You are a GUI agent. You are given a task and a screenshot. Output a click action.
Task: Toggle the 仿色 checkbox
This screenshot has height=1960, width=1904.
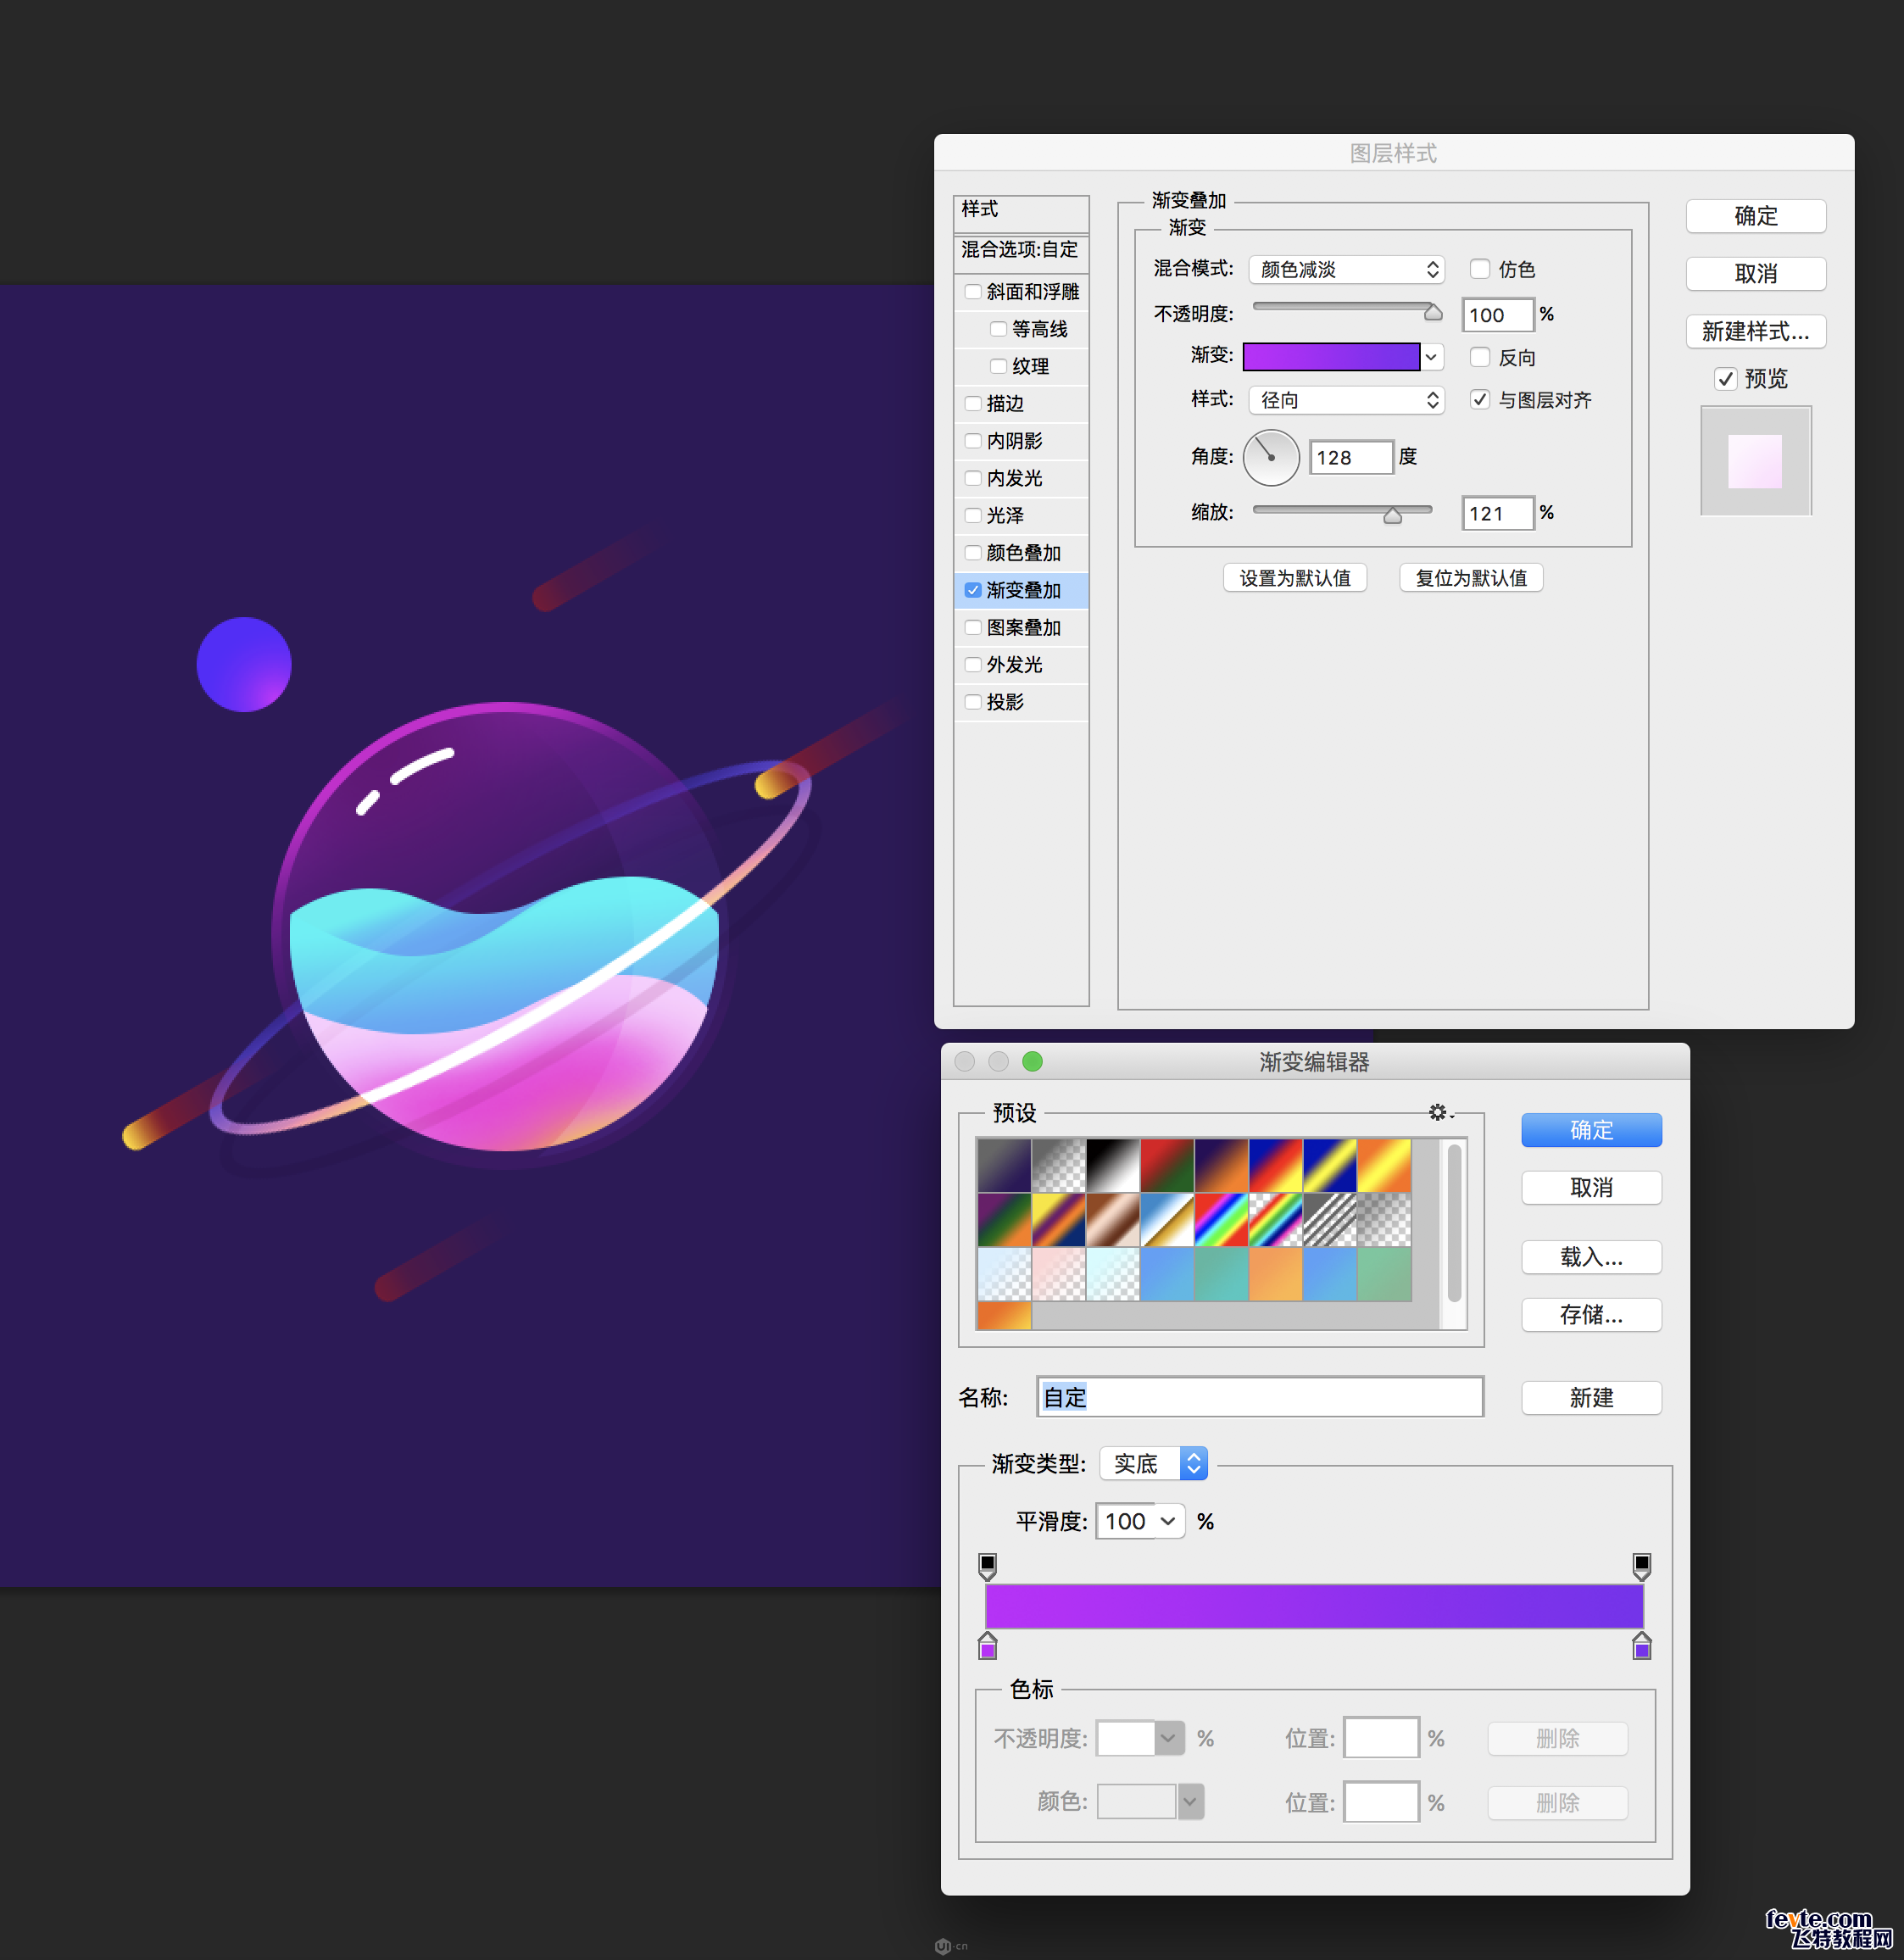(x=1479, y=269)
